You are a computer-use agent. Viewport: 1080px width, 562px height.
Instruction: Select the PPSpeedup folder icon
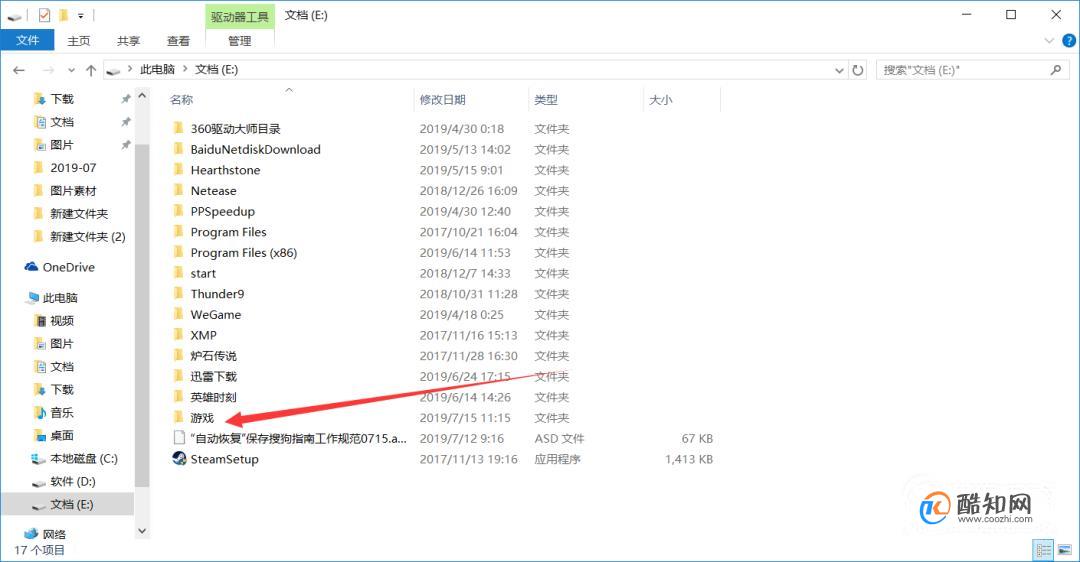178,211
